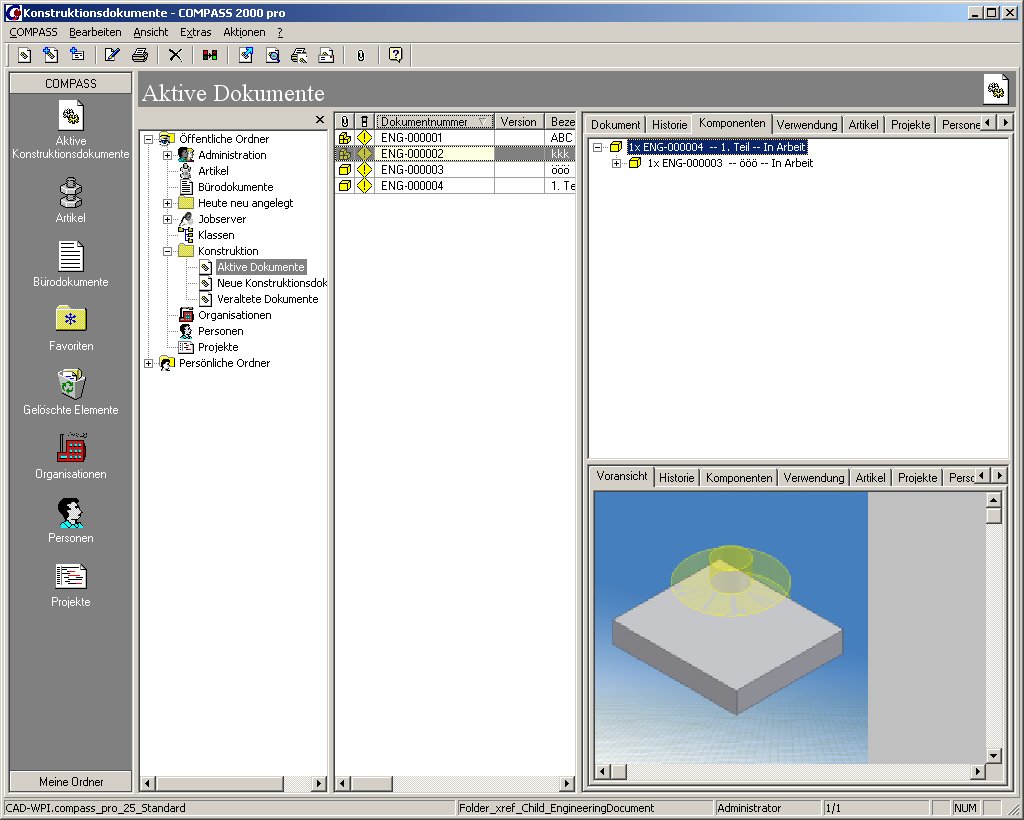Image resolution: width=1024 pixels, height=820 pixels.
Task: Switch to lower Voransicht tab
Action: (622, 476)
